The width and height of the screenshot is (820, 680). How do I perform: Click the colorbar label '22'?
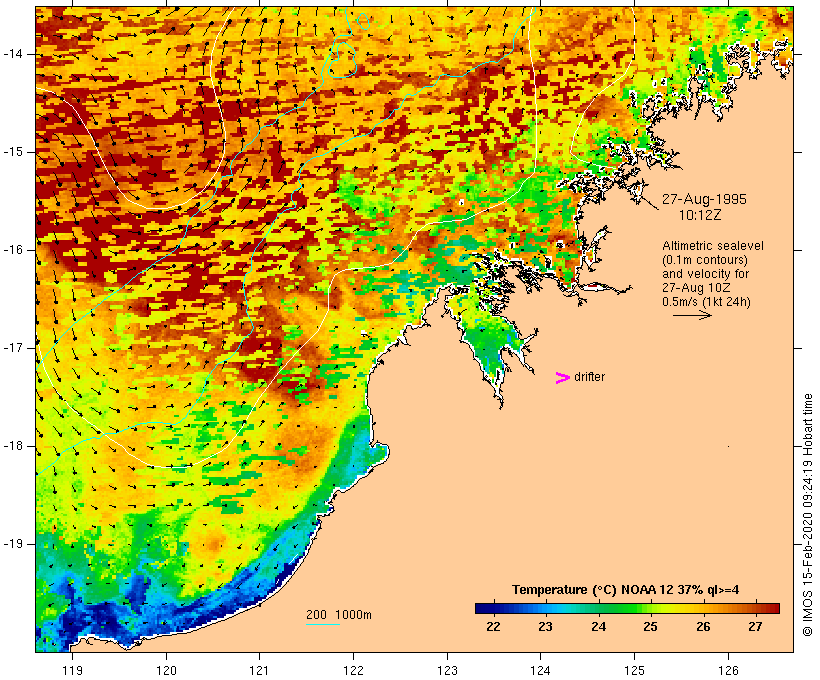(493, 627)
